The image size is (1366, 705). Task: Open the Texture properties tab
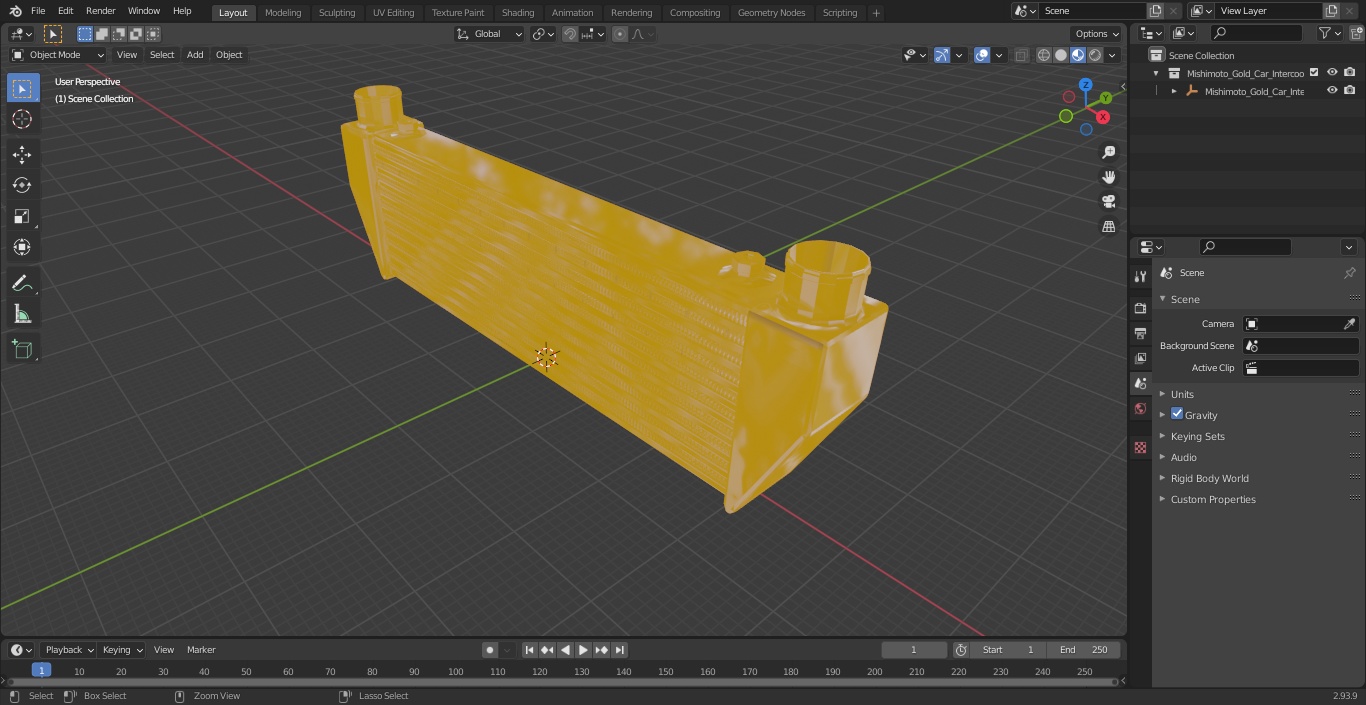(x=1140, y=448)
